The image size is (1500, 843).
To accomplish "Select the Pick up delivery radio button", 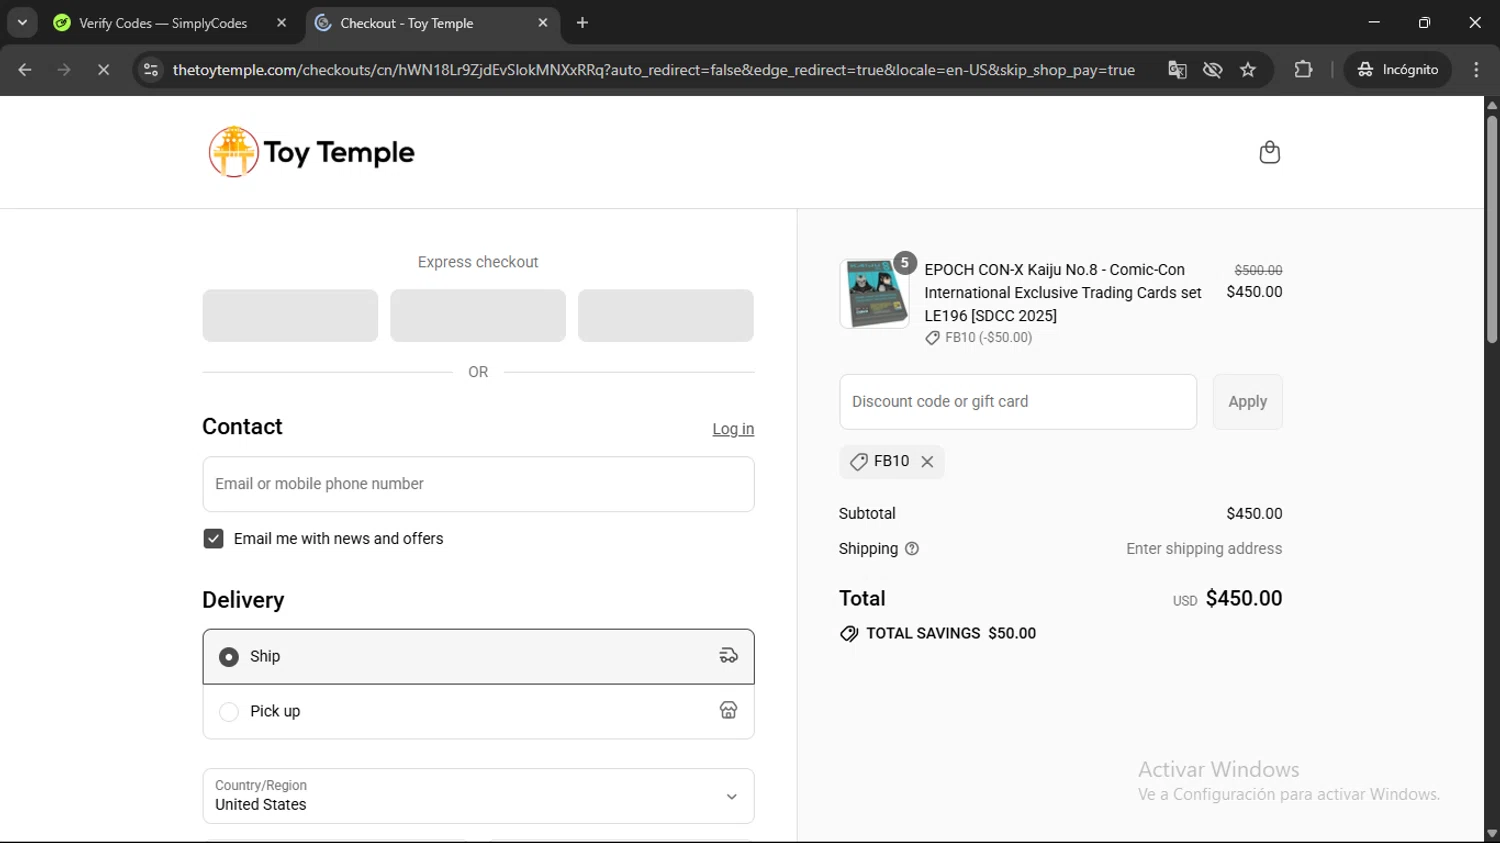I will (x=229, y=712).
